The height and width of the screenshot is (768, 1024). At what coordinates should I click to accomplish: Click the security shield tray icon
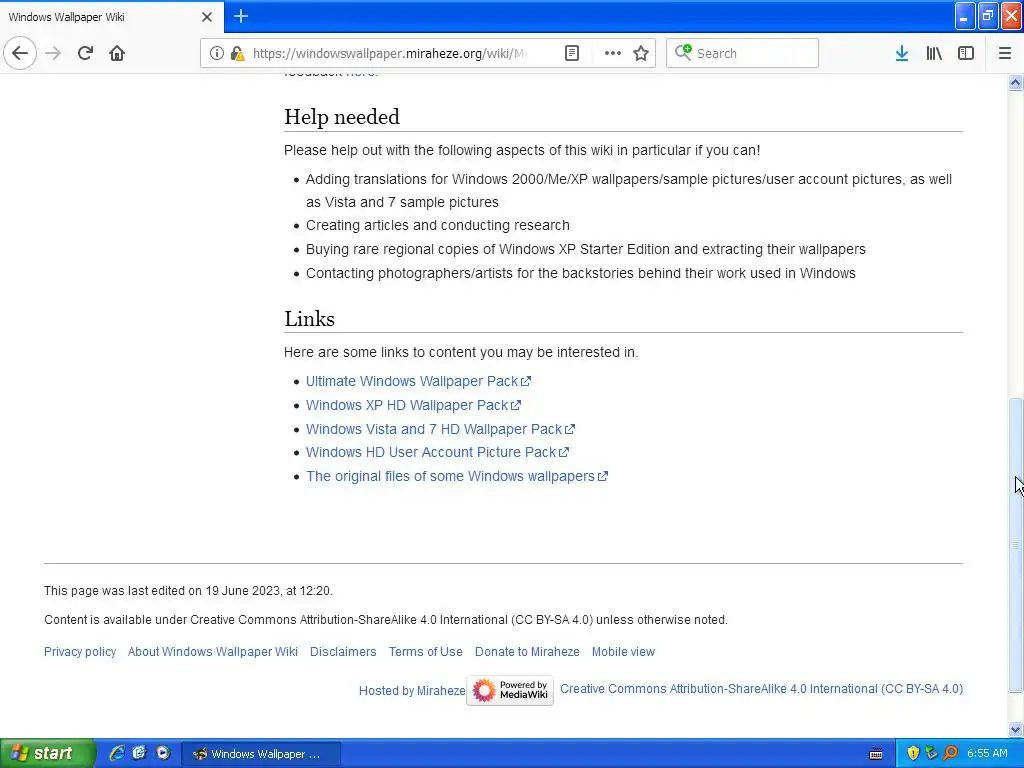(x=913, y=754)
